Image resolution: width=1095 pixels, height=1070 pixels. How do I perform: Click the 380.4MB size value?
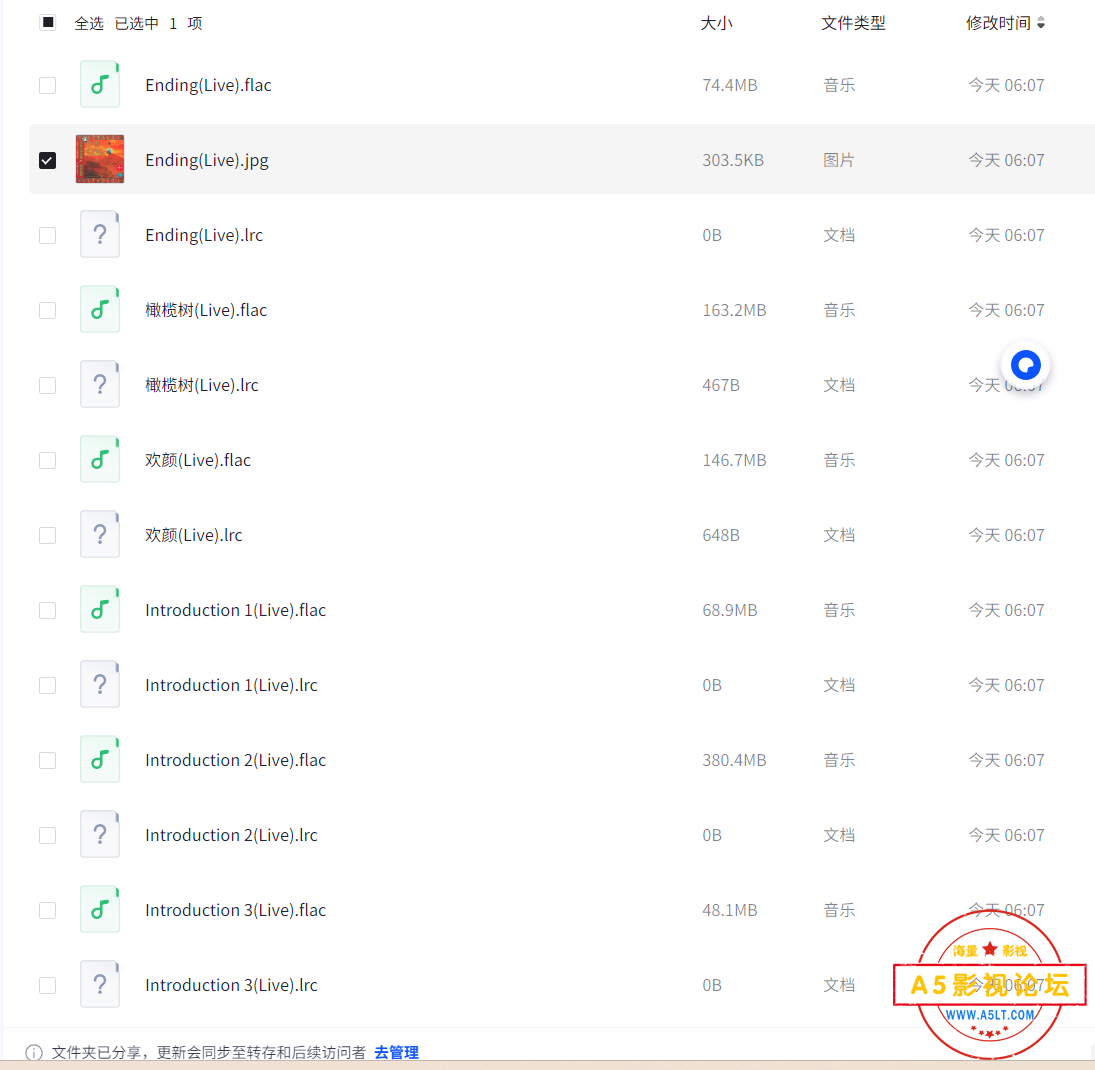734,761
